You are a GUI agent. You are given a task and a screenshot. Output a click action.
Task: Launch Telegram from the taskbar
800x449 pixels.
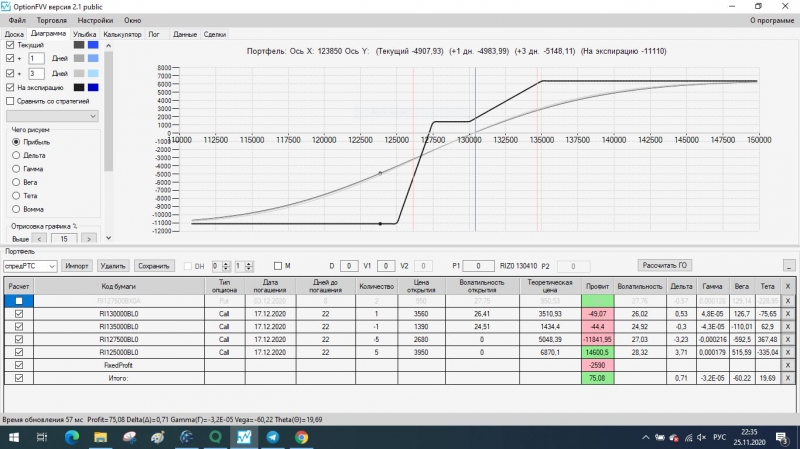click(273, 437)
